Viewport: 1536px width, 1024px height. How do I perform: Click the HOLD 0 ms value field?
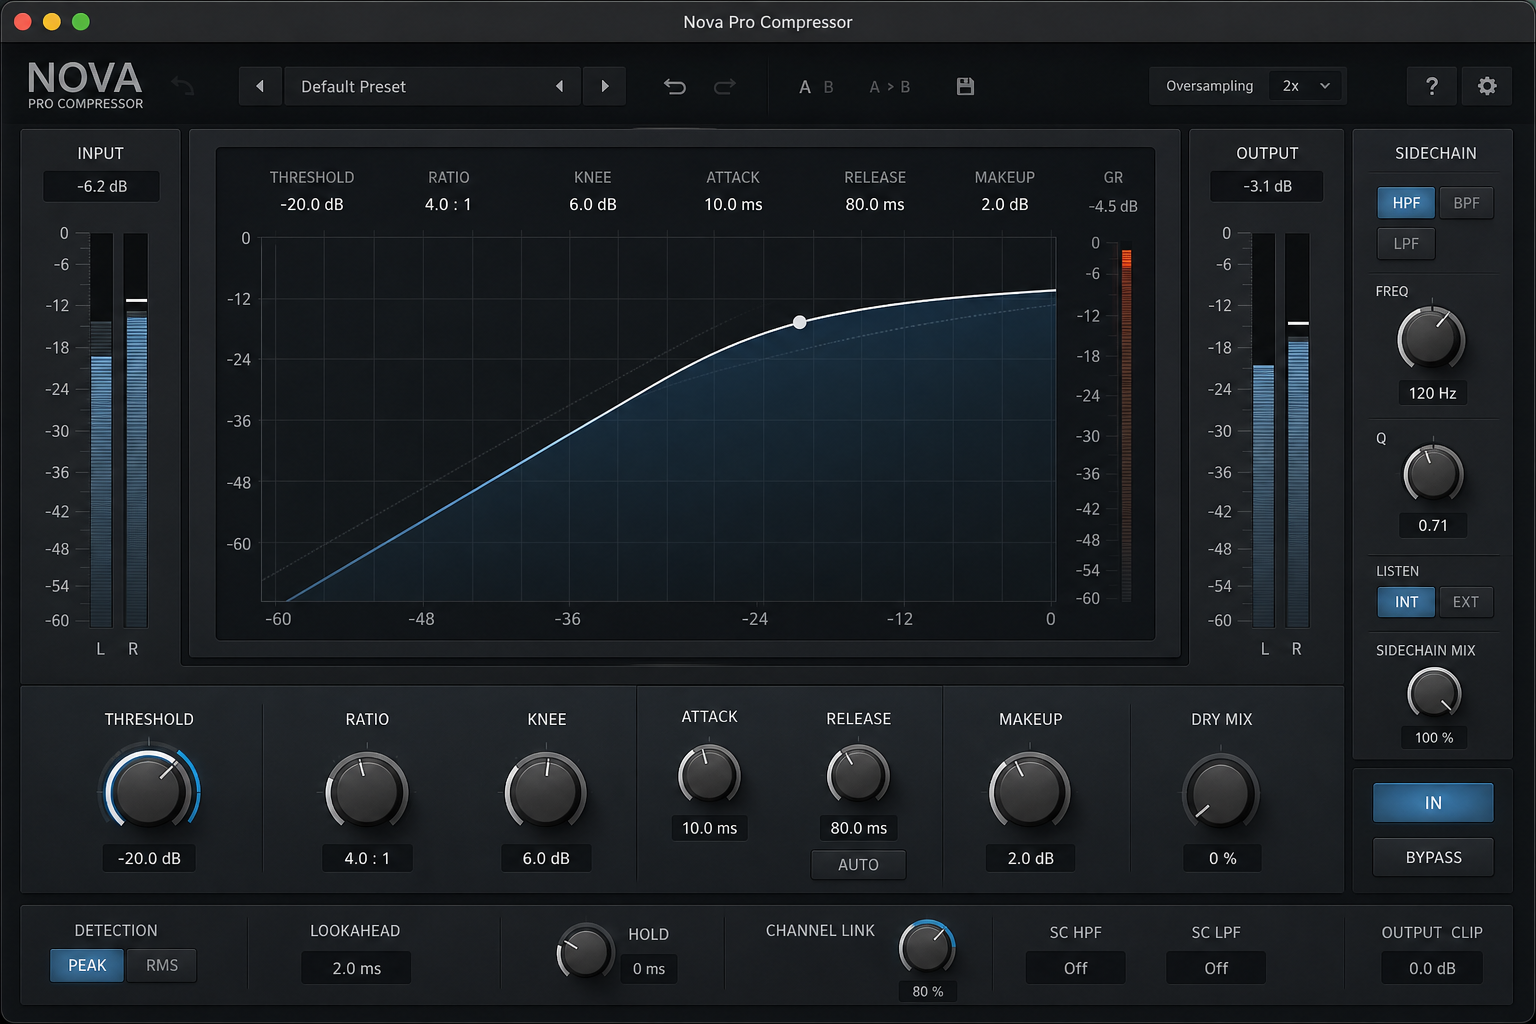[x=649, y=968]
